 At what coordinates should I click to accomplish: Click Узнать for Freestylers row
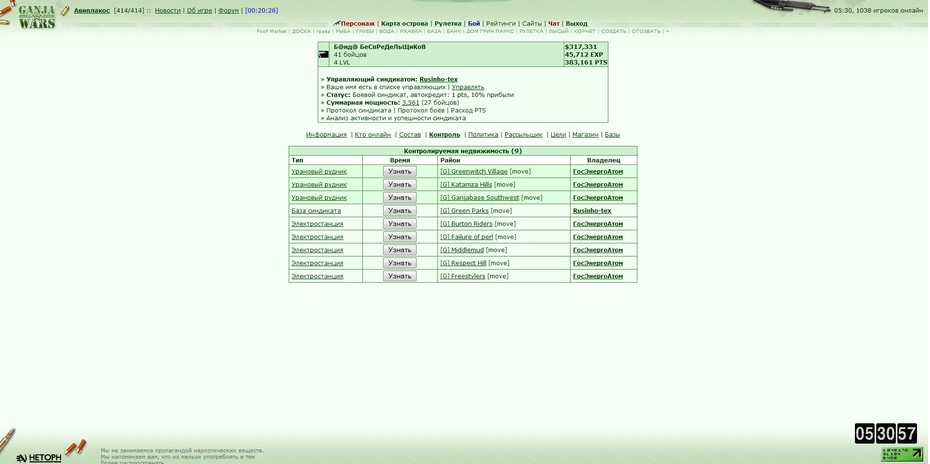click(x=400, y=276)
